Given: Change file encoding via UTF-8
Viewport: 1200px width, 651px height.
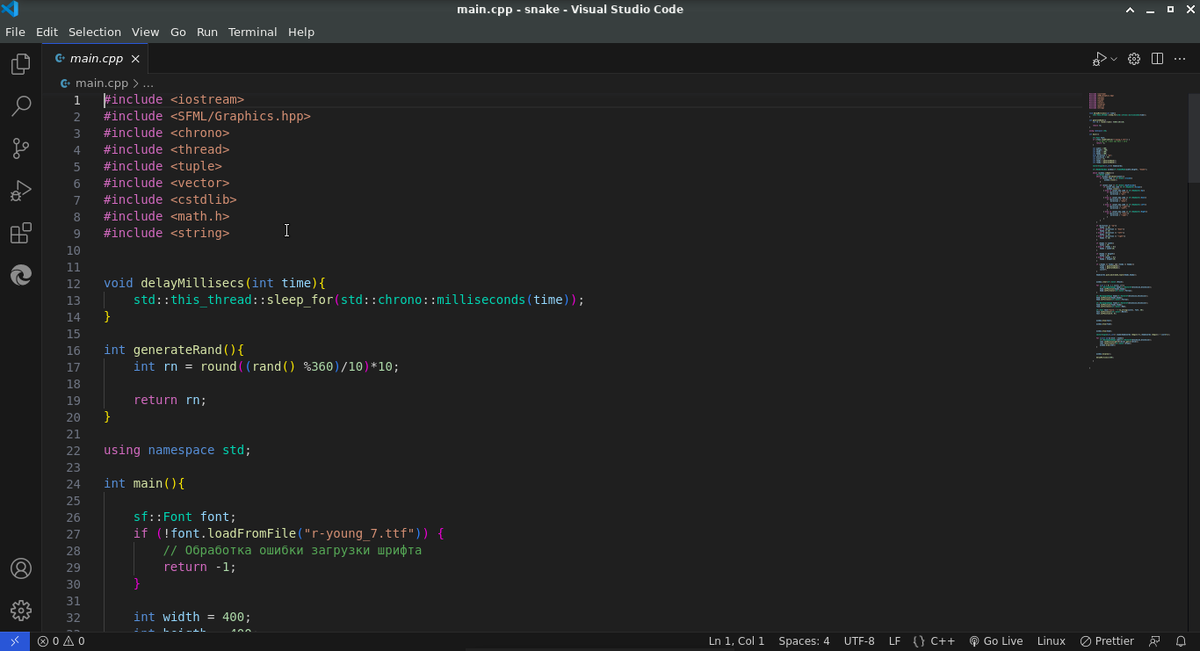Looking at the screenshot, I should (859, 641).
